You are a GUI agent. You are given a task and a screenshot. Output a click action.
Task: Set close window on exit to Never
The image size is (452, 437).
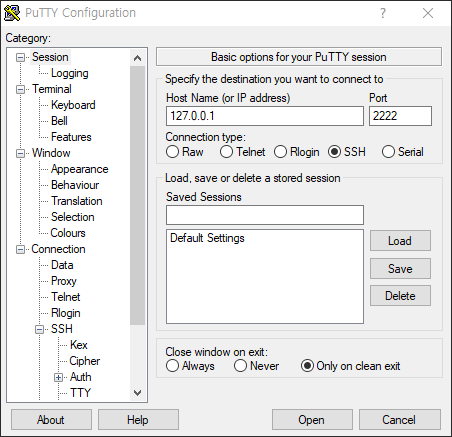240,366
